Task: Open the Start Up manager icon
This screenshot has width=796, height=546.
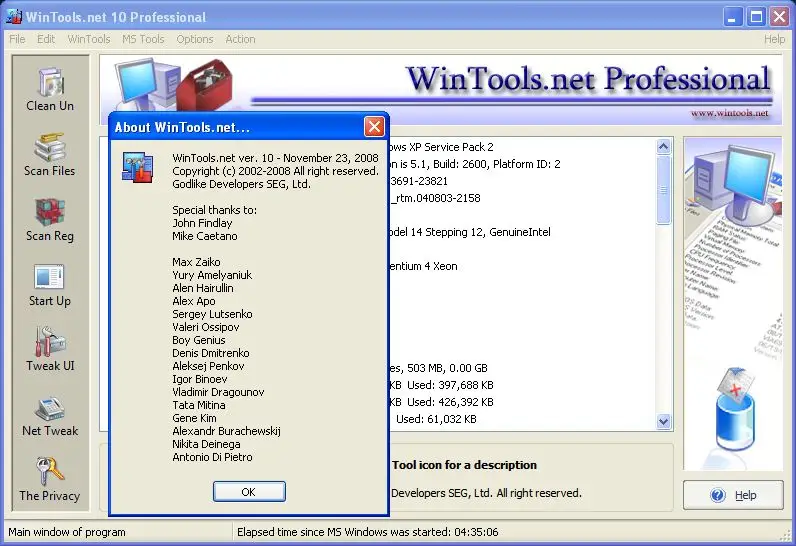Action: tap(50, 285)
